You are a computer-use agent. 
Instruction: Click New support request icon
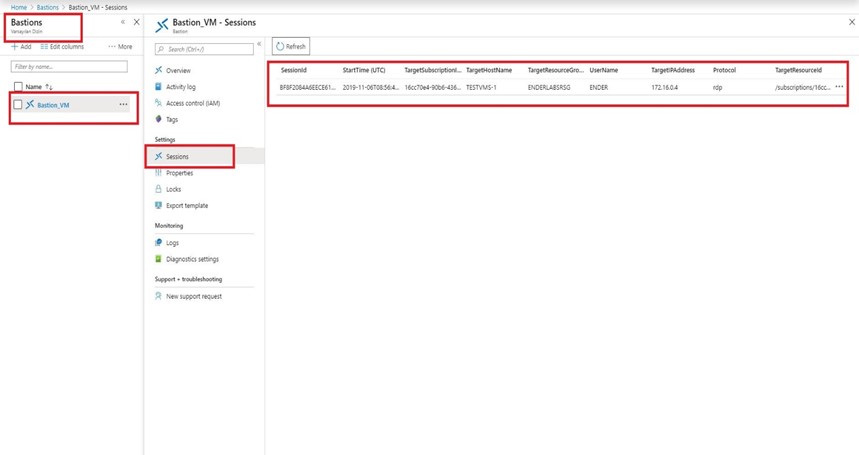point(158,296)
